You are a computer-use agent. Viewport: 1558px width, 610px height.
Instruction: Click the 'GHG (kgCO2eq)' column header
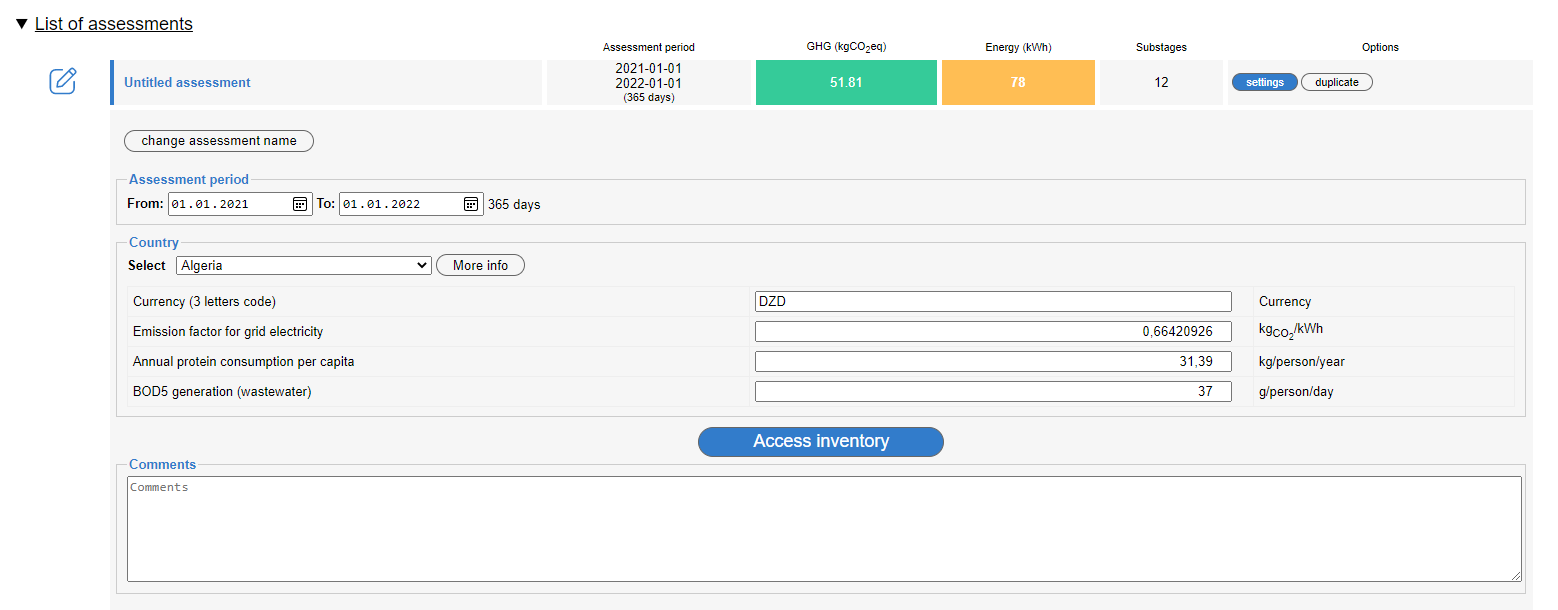pyautogui.click(x=846, y=47)
